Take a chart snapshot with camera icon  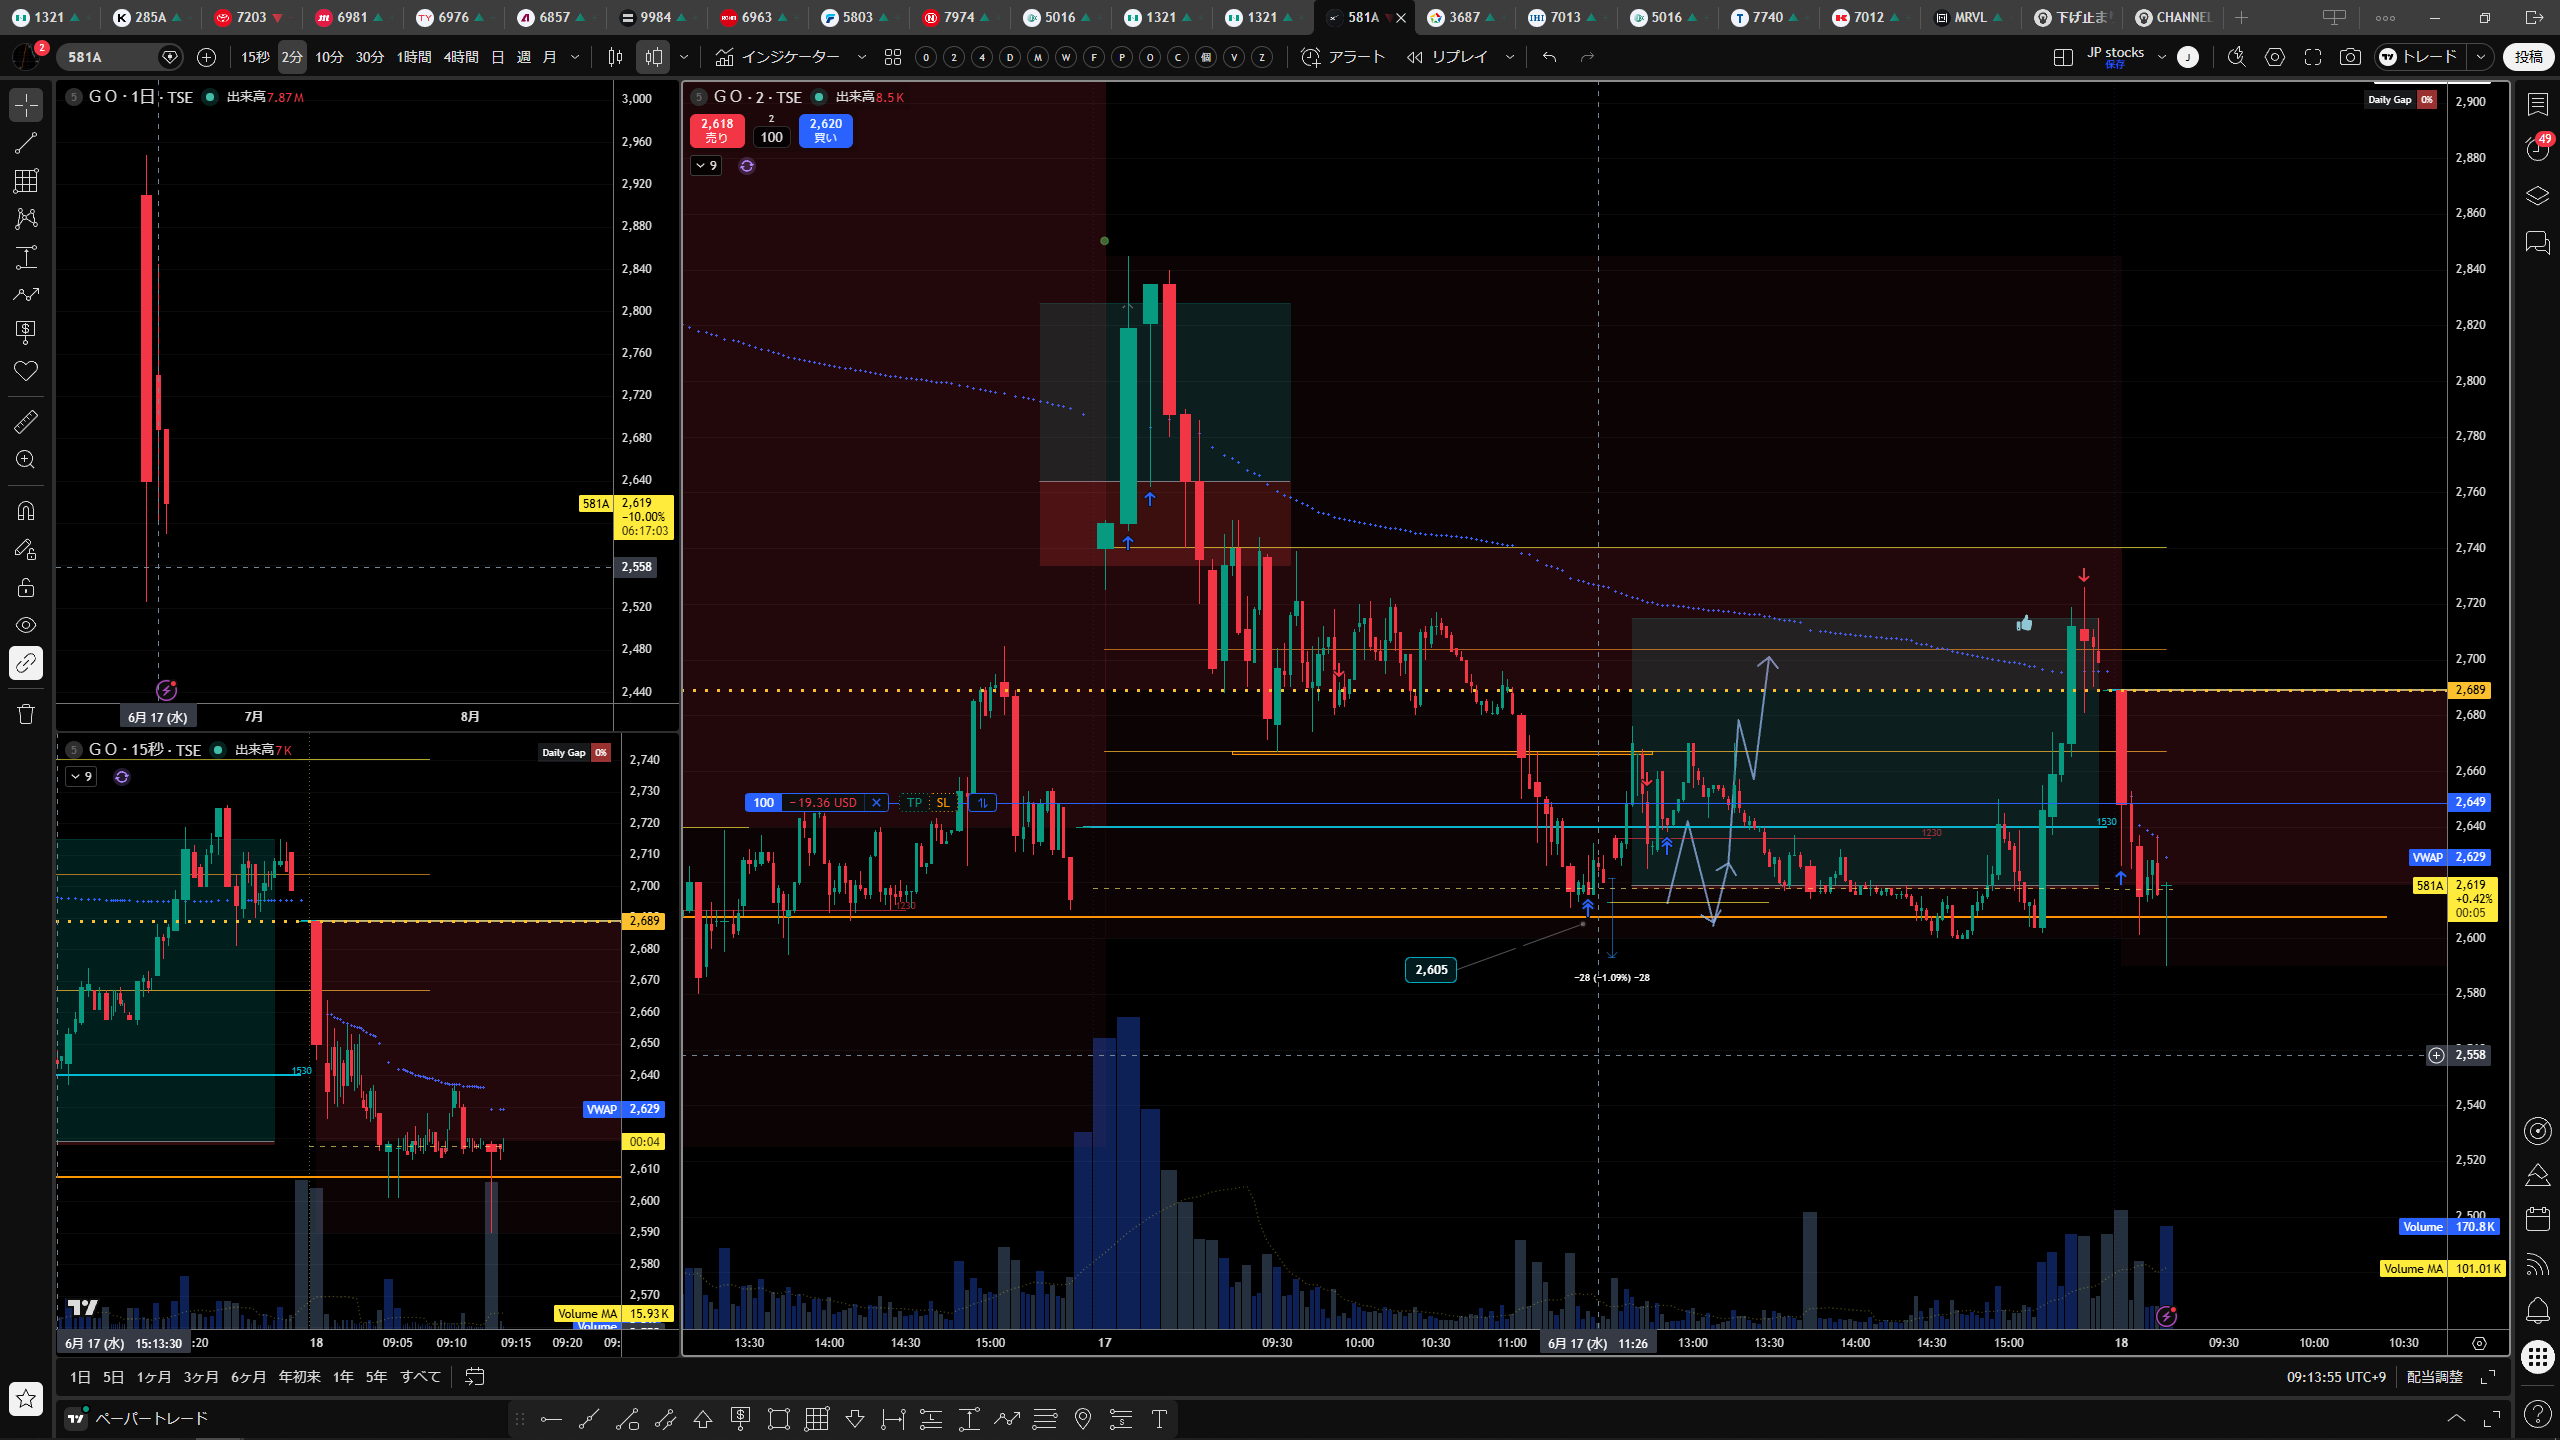2350,57
